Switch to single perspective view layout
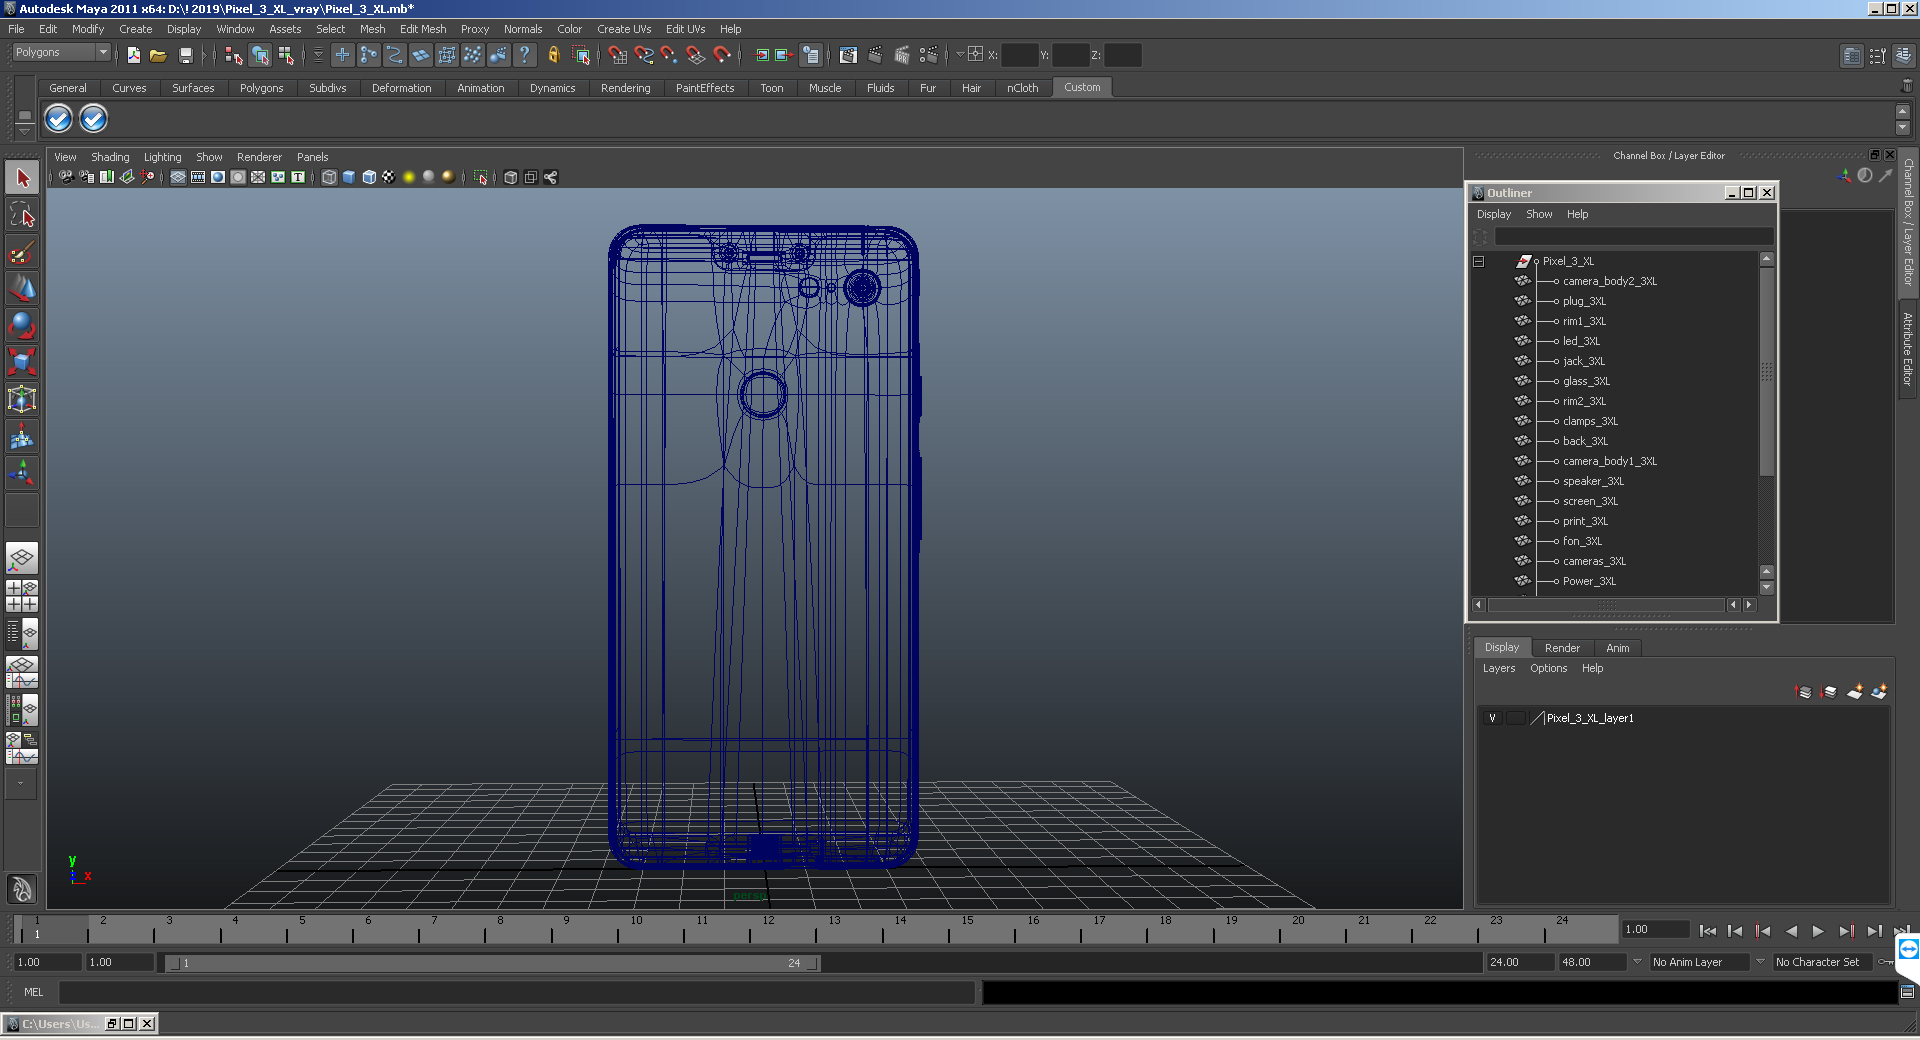The image size is (1920, 1040). 22,558
